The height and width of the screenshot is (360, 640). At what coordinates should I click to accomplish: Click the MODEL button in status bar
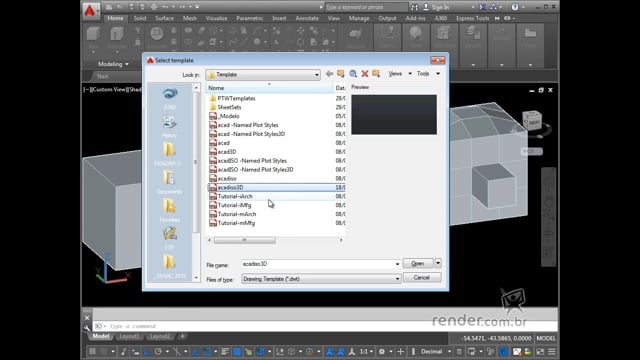[x=546, y=338]
